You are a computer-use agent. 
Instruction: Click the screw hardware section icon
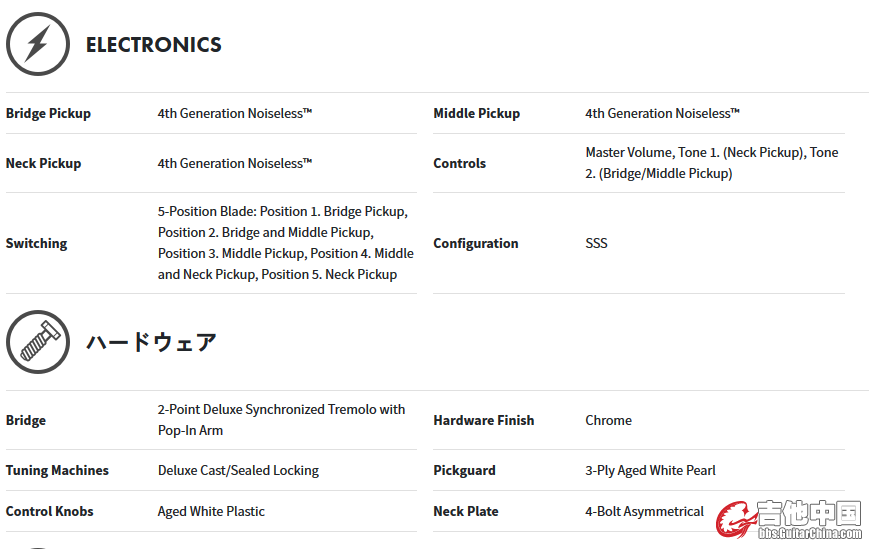point(38,342)
